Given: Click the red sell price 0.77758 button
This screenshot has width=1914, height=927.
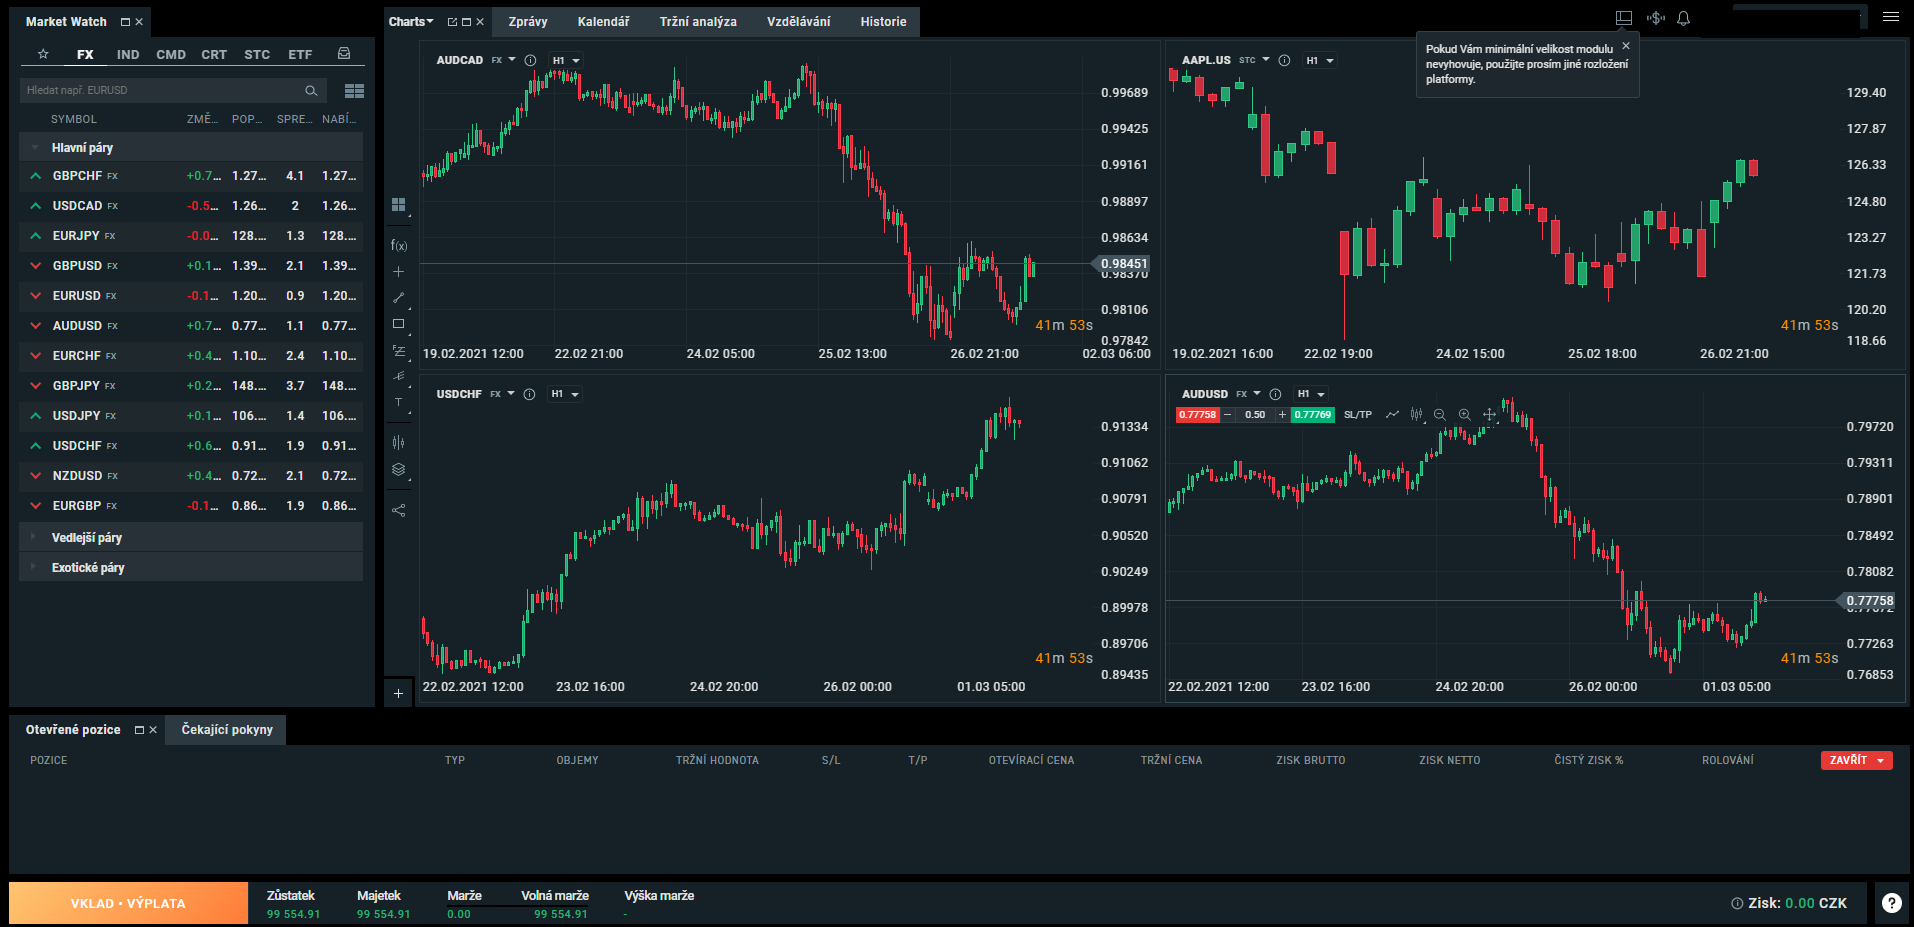Looking at the screenshot, I should click(x=1198, y=414).
